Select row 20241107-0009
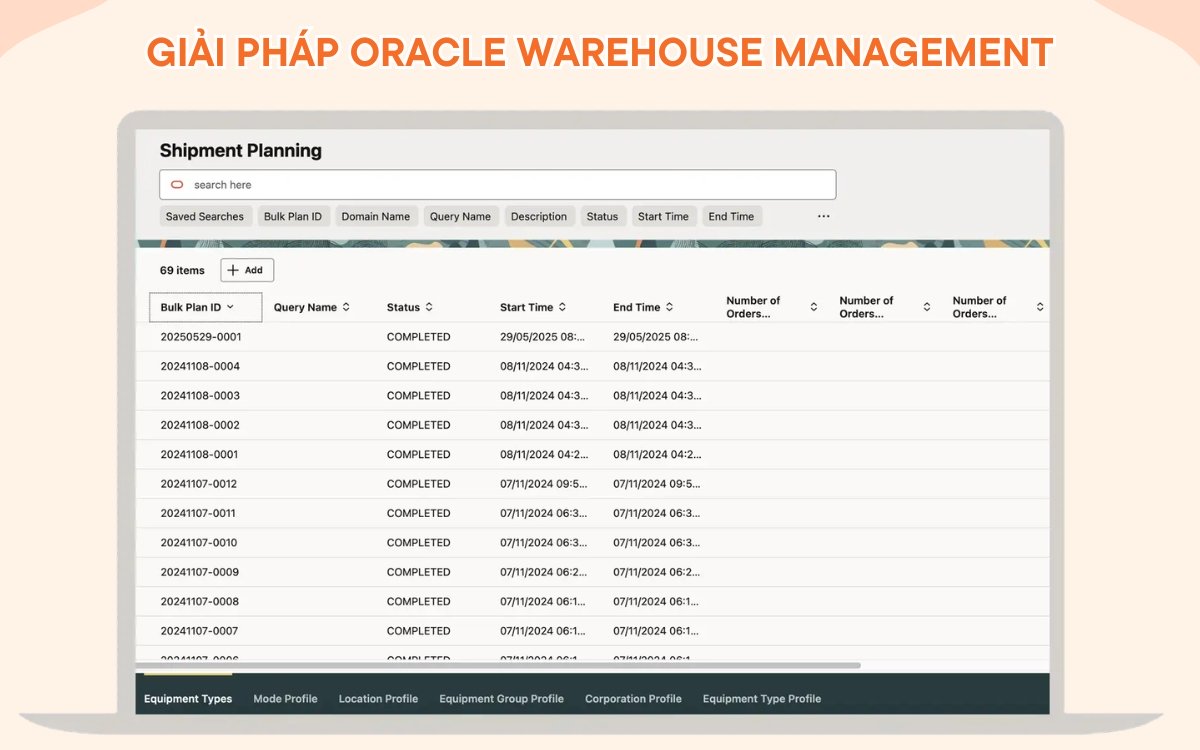The image size is (1200, 750). coord(593,572)
